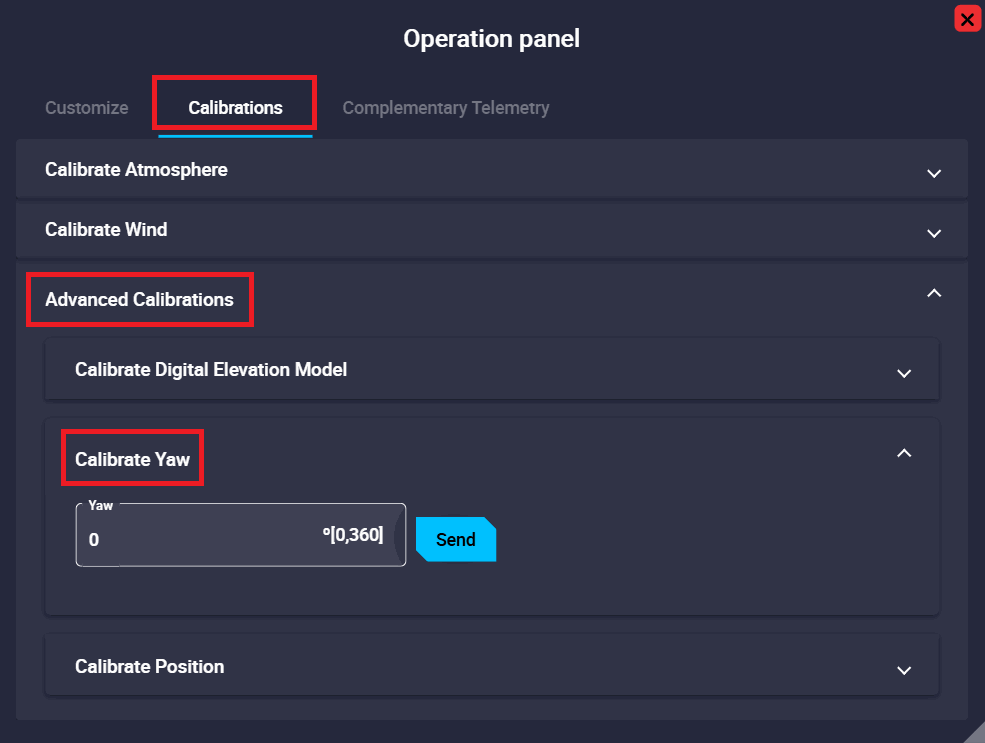Select the Calibrations tab
985x743 pixels.
point(235,108)
